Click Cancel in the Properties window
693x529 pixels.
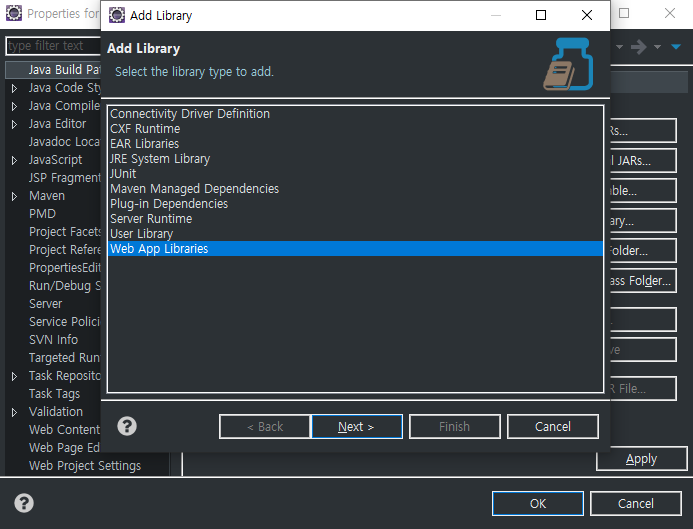636,503
